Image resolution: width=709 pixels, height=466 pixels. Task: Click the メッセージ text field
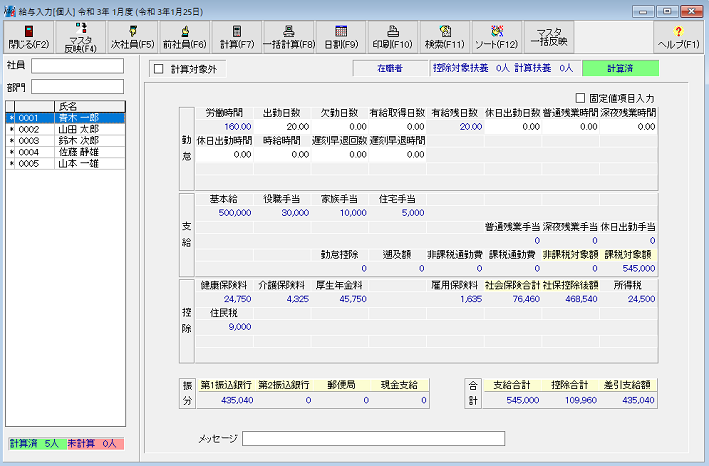point(373,438)
